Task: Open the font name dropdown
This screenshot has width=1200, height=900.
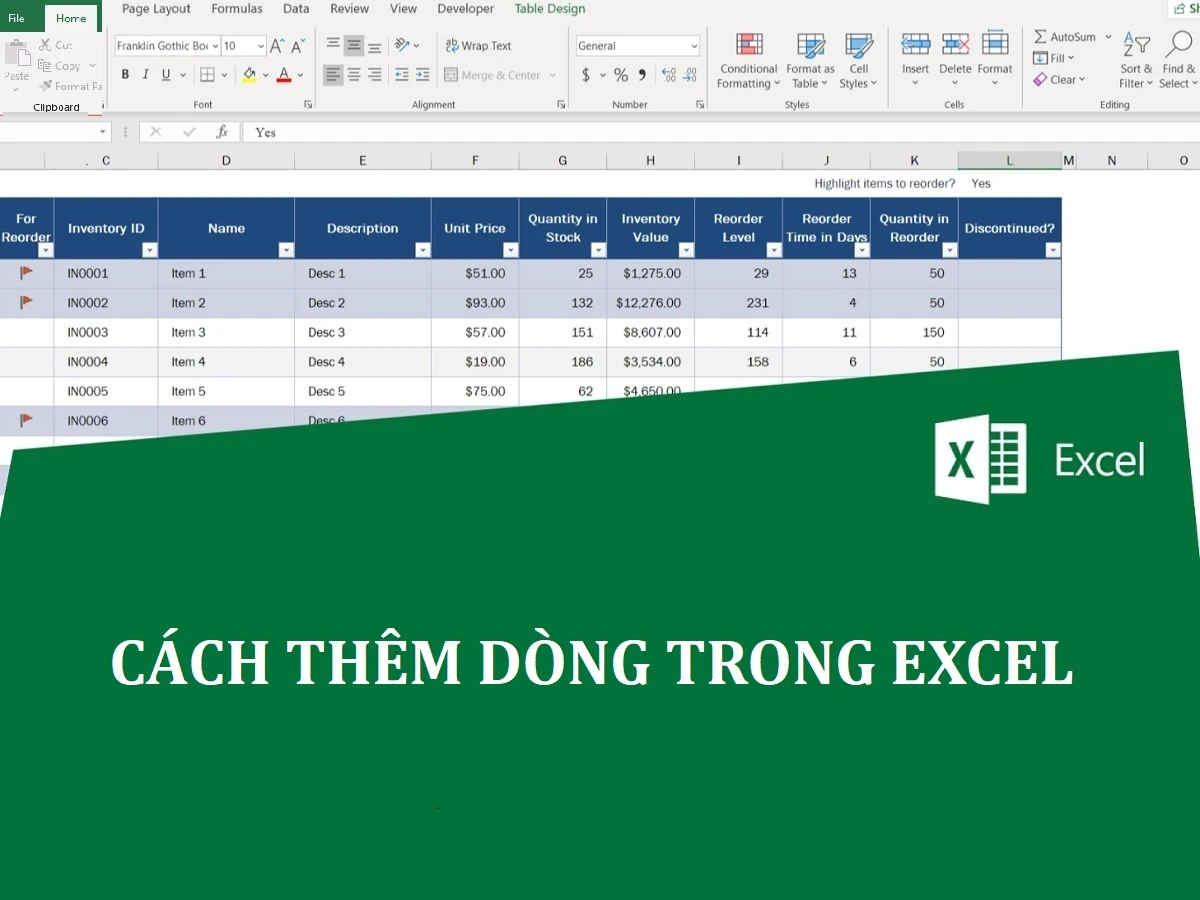Action: (215, 46)
